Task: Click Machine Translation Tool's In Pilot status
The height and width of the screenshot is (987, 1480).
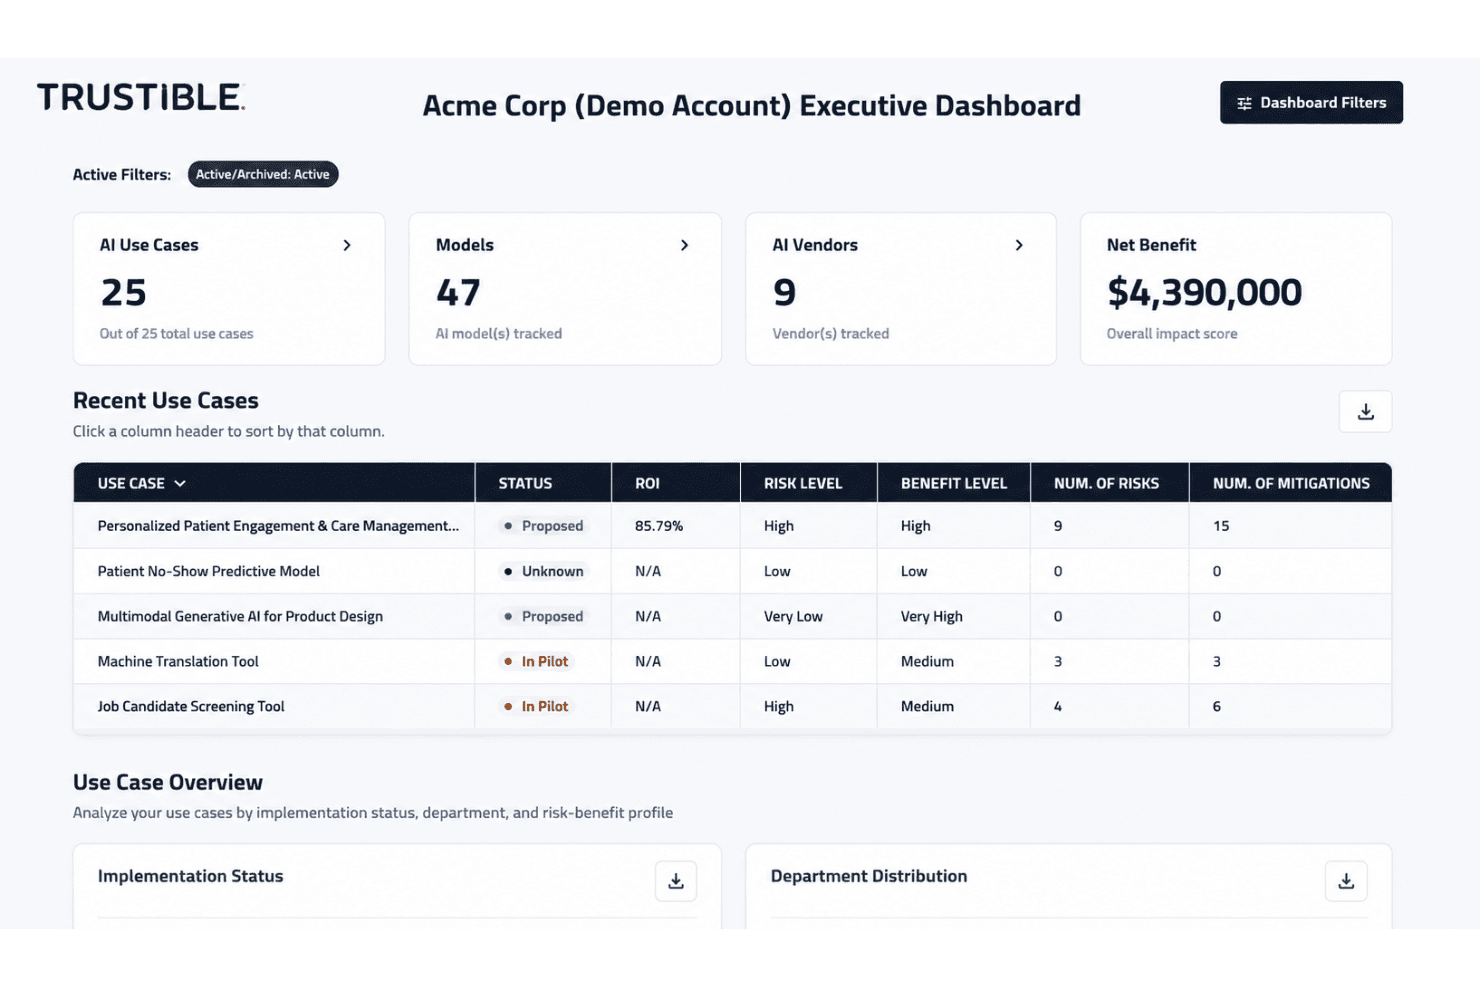Action: 536,661
